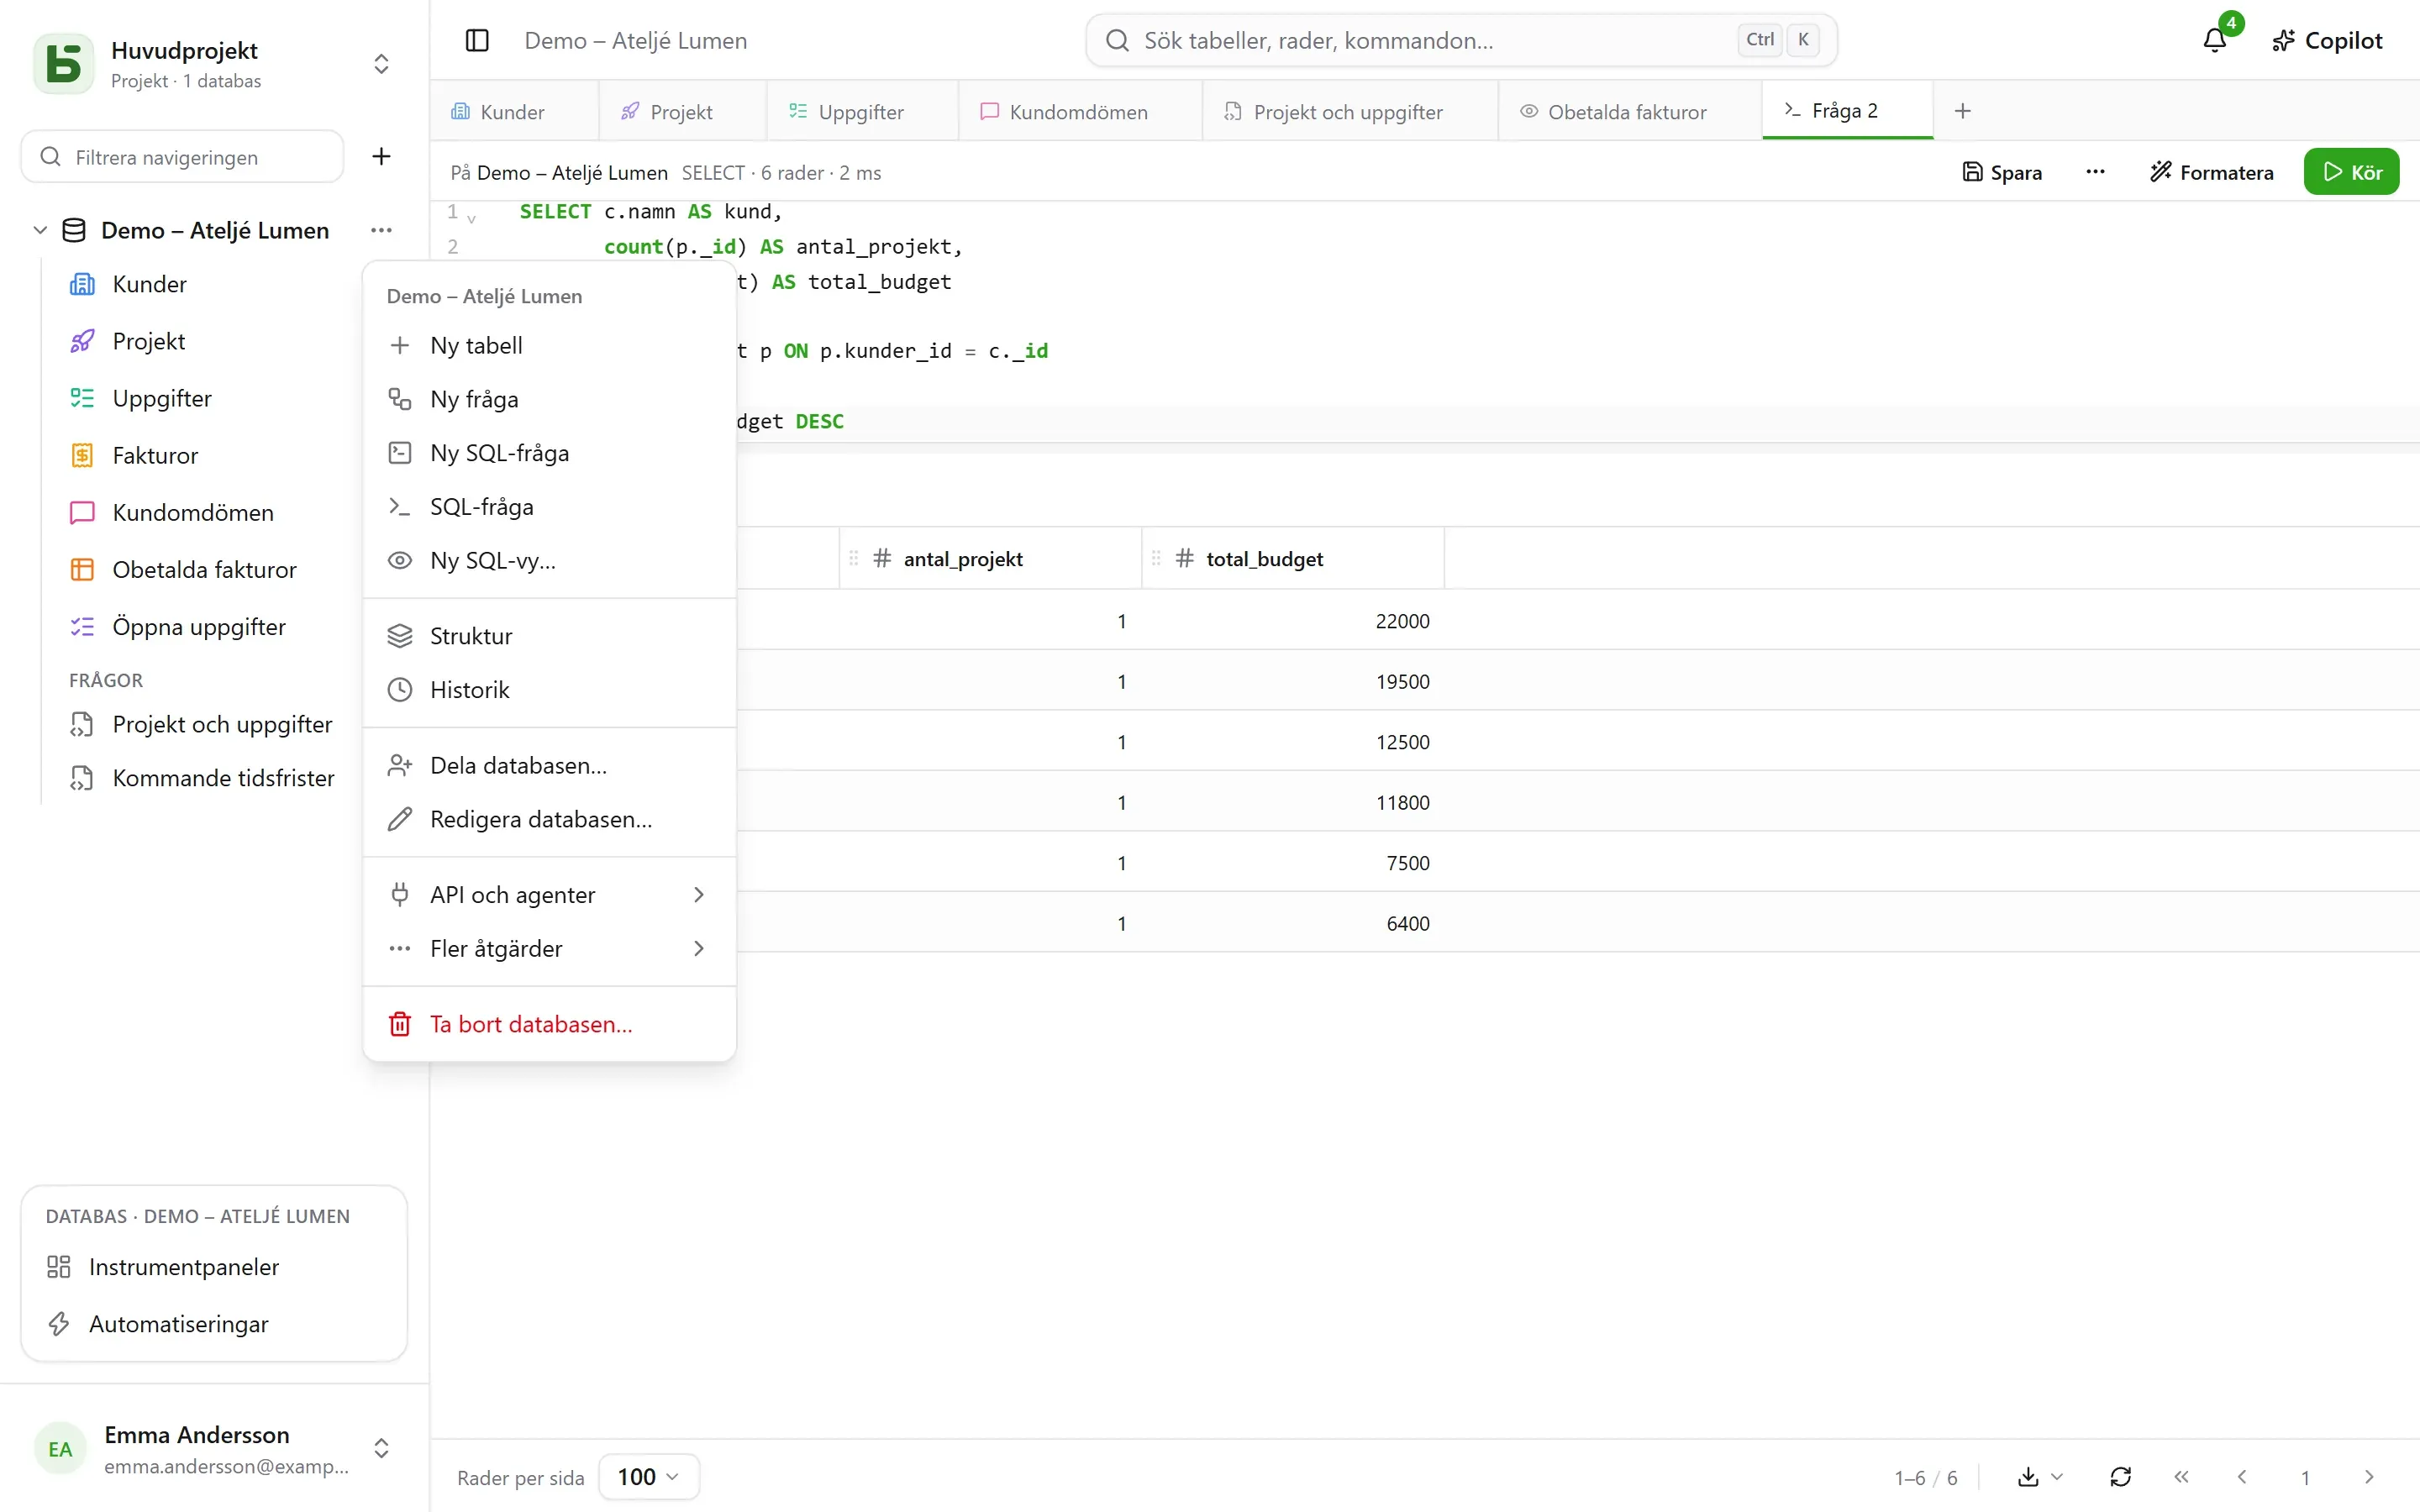
Task: Choose Dela databasen… menu option
Action: [549, 765]
